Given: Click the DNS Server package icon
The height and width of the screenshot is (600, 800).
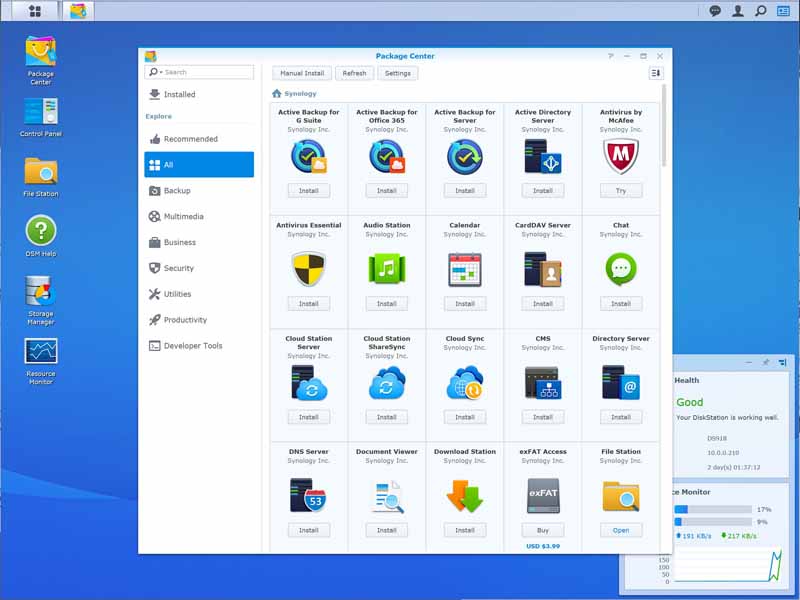Looking at the screenshot, I should pos(309,495).
